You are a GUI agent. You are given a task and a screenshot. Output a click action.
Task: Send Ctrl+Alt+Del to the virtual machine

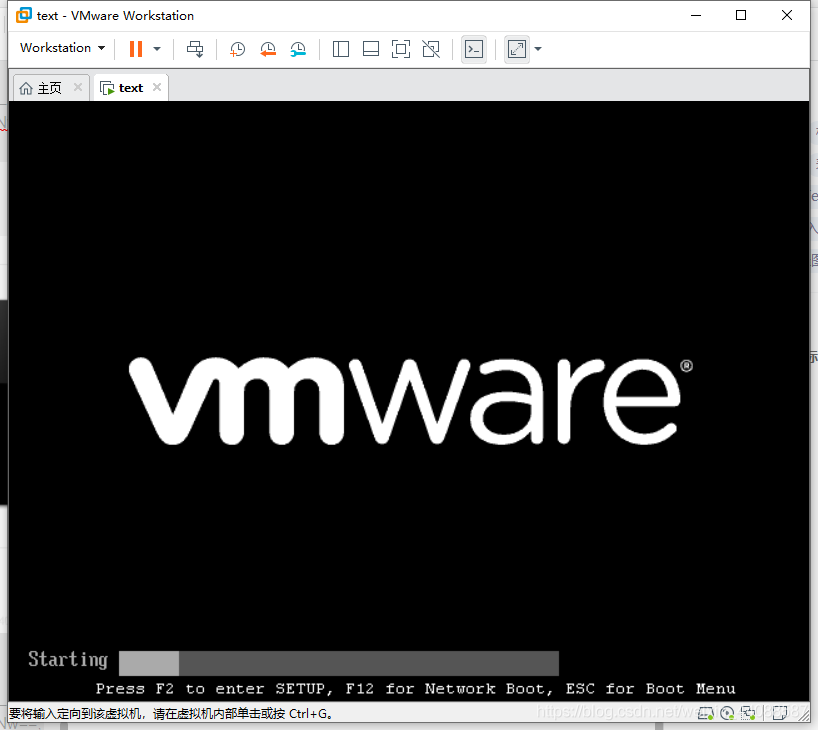195,49
